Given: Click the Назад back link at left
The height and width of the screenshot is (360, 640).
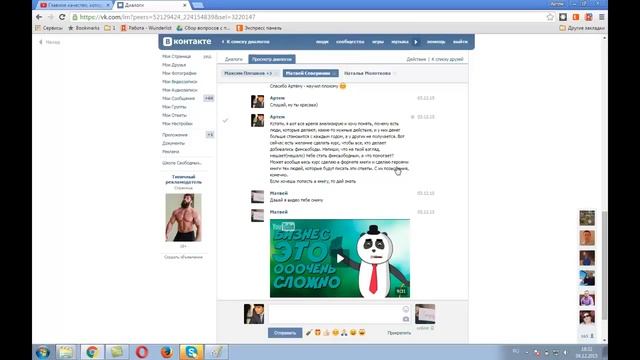Looking at the screenshot, I should coord(50,42).
